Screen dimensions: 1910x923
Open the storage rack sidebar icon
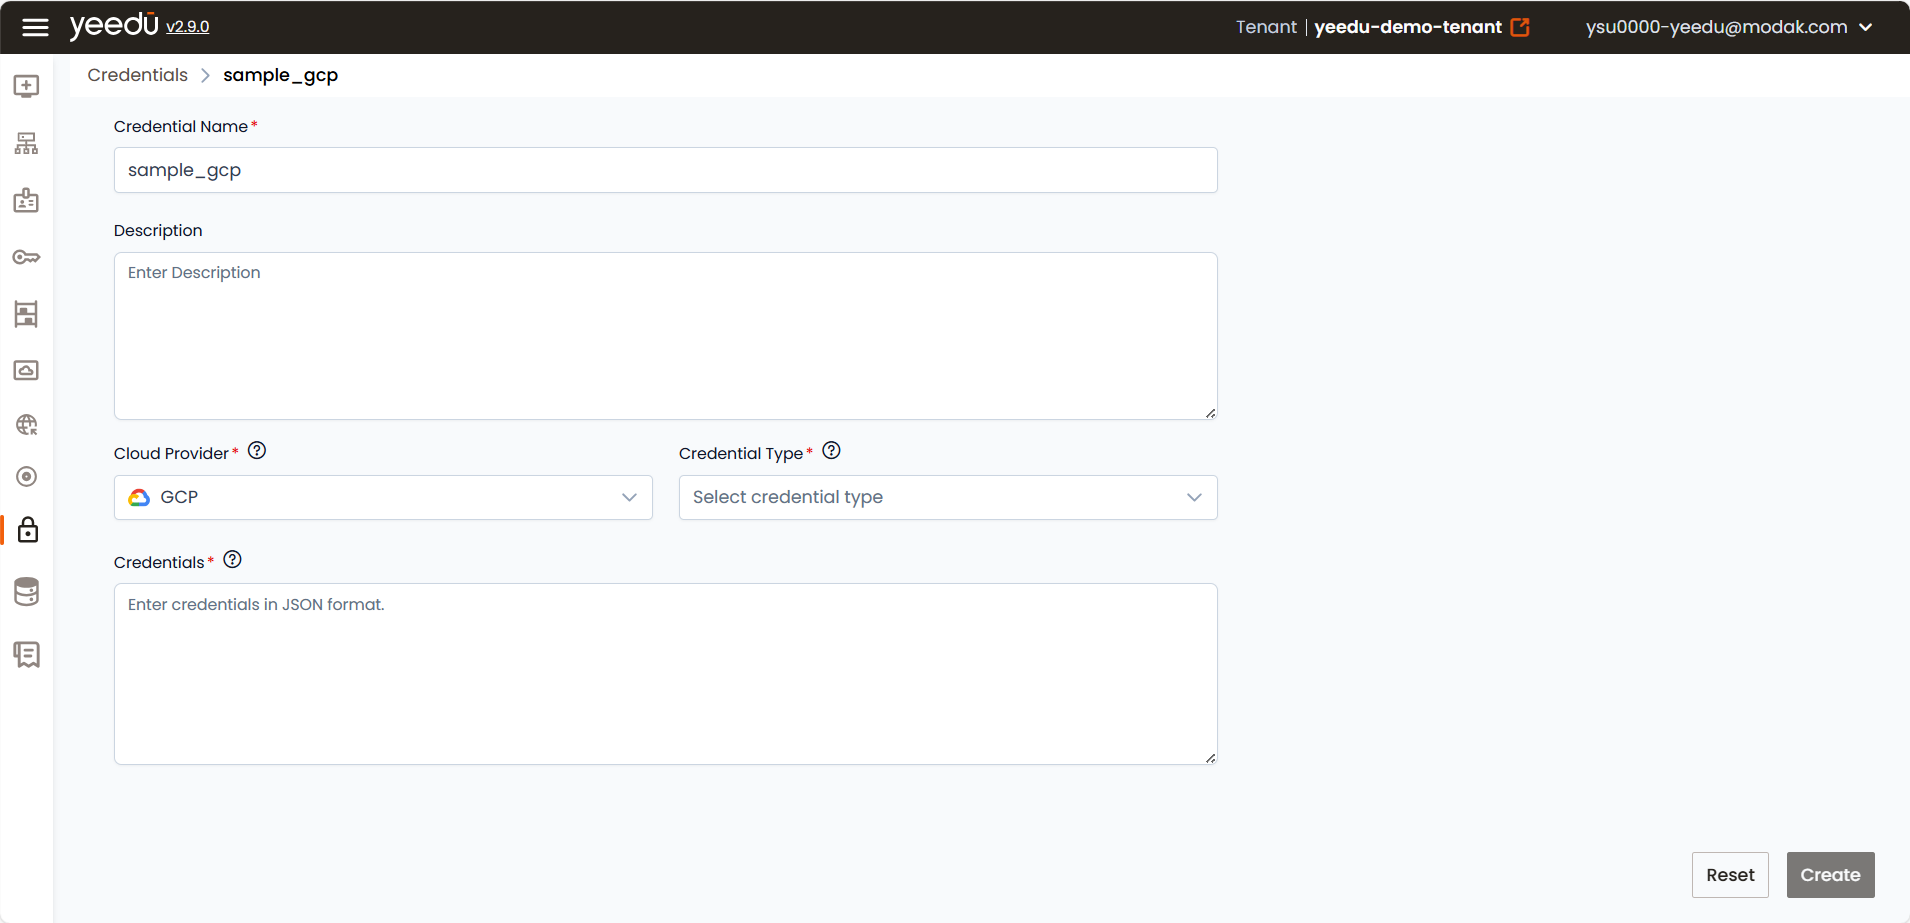[x=27, y=314]
